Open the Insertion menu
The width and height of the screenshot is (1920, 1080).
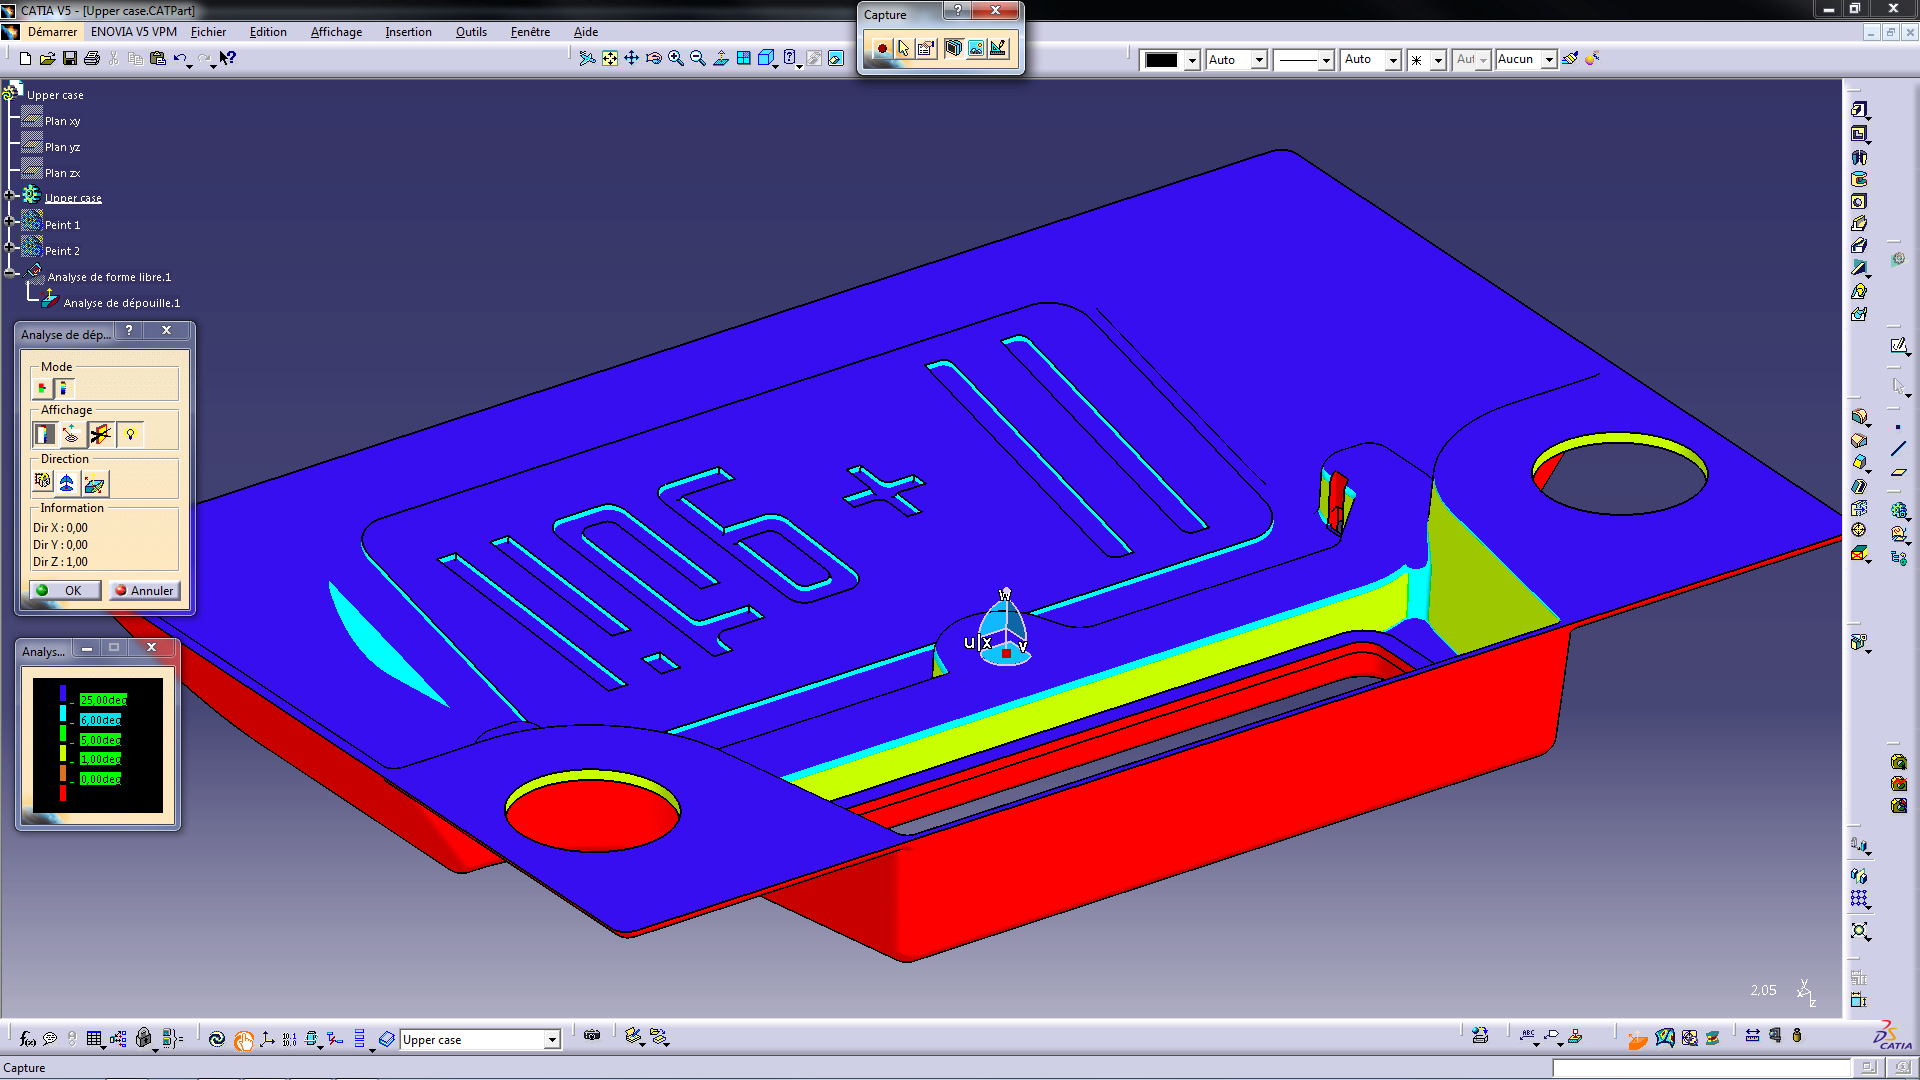408,32
